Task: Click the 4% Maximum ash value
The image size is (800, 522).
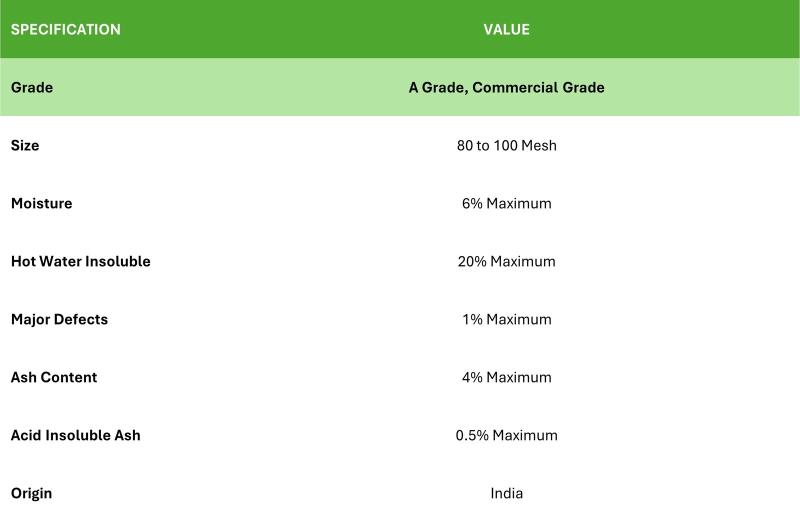Action: point(507,377)
